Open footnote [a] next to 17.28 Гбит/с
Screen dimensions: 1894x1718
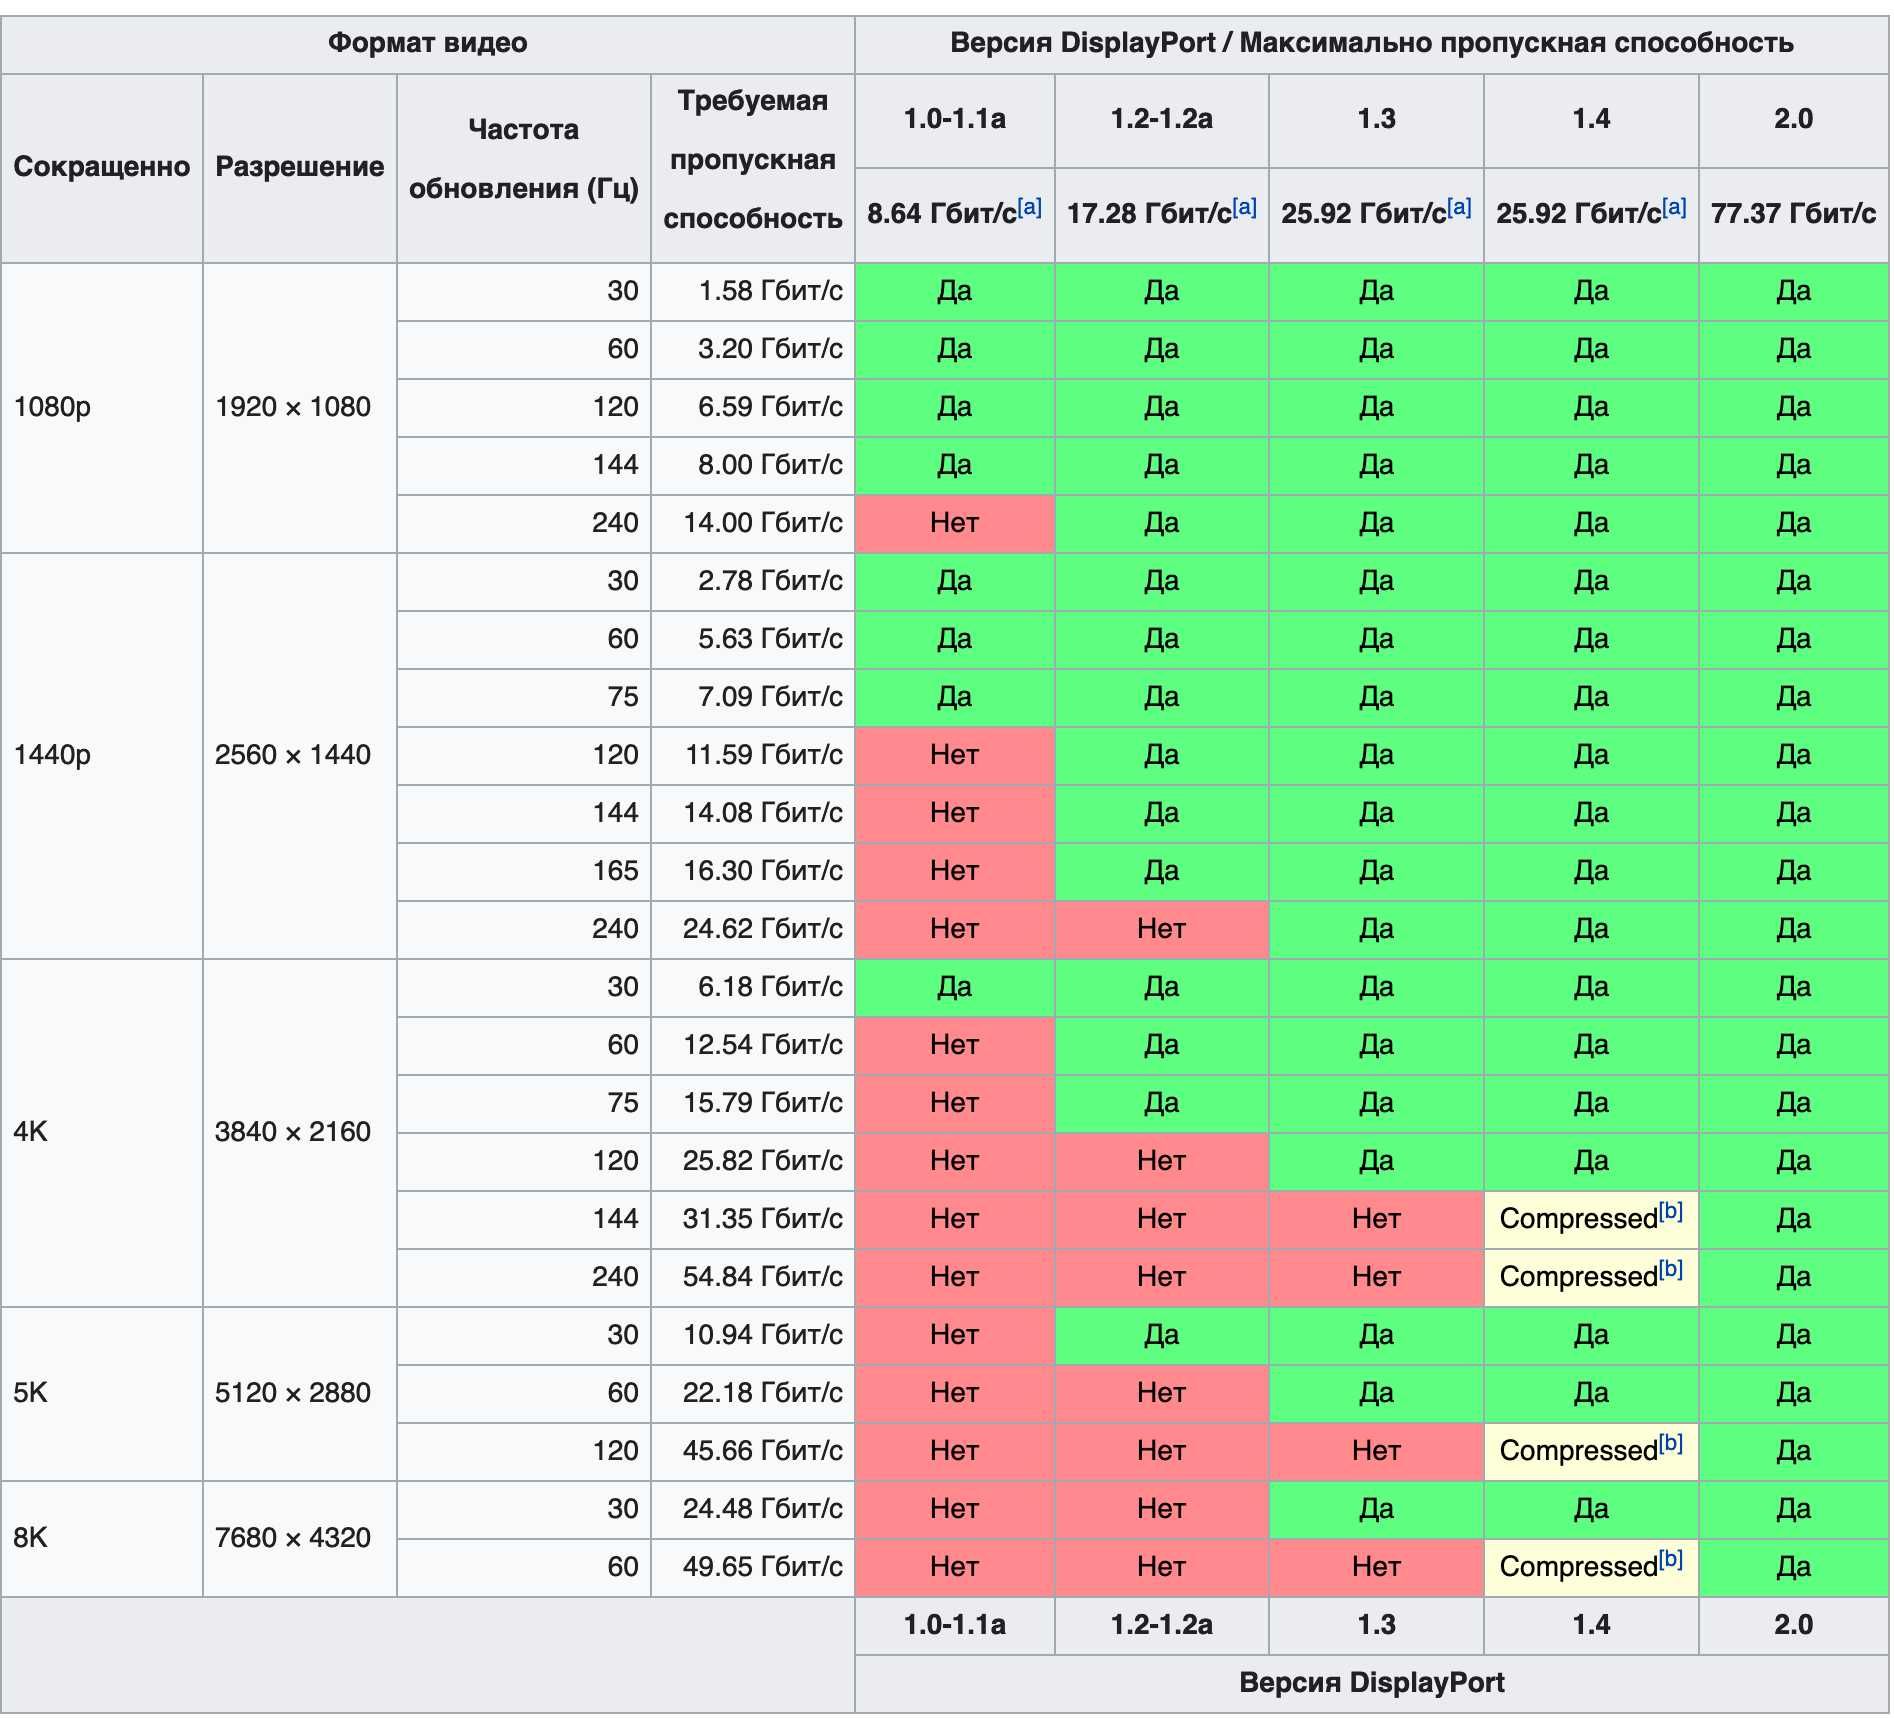coord(1244,207)
